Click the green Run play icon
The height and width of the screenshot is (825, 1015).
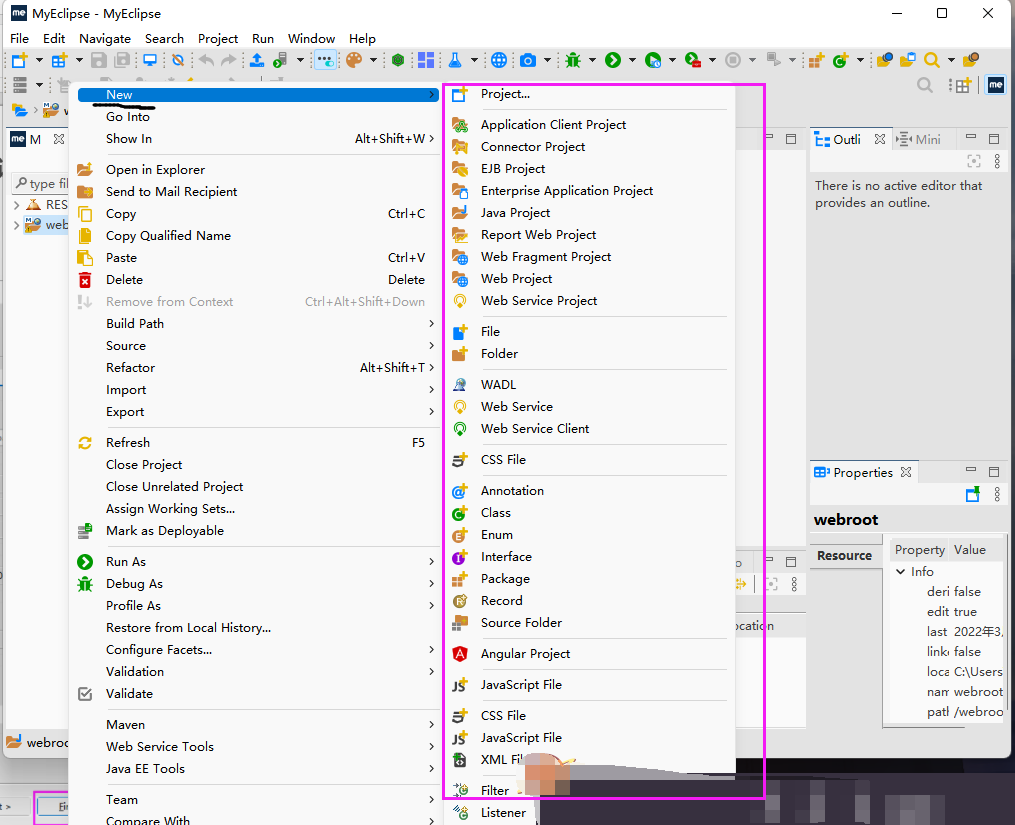pos(612,60)
